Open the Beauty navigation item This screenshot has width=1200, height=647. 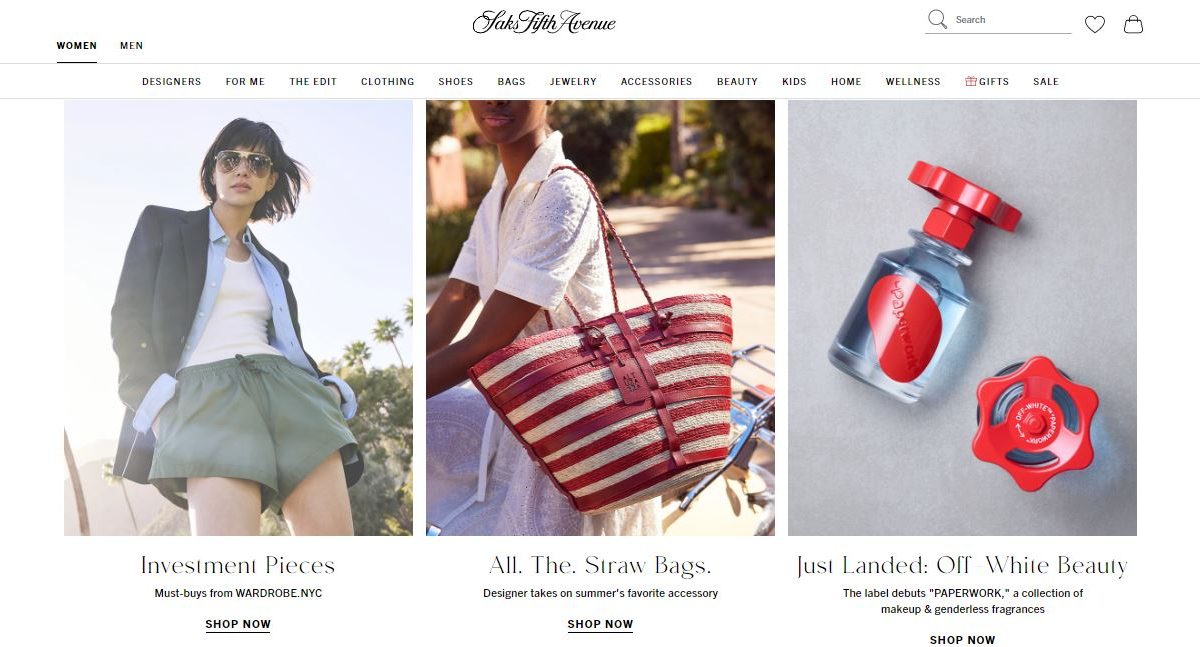point(737,82)
